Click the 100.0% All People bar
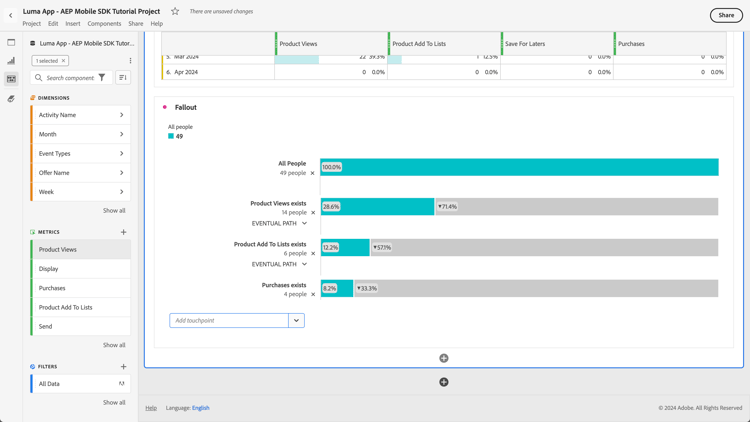The height and width of the screenshot is (422, 750). (x=519, y=167)
